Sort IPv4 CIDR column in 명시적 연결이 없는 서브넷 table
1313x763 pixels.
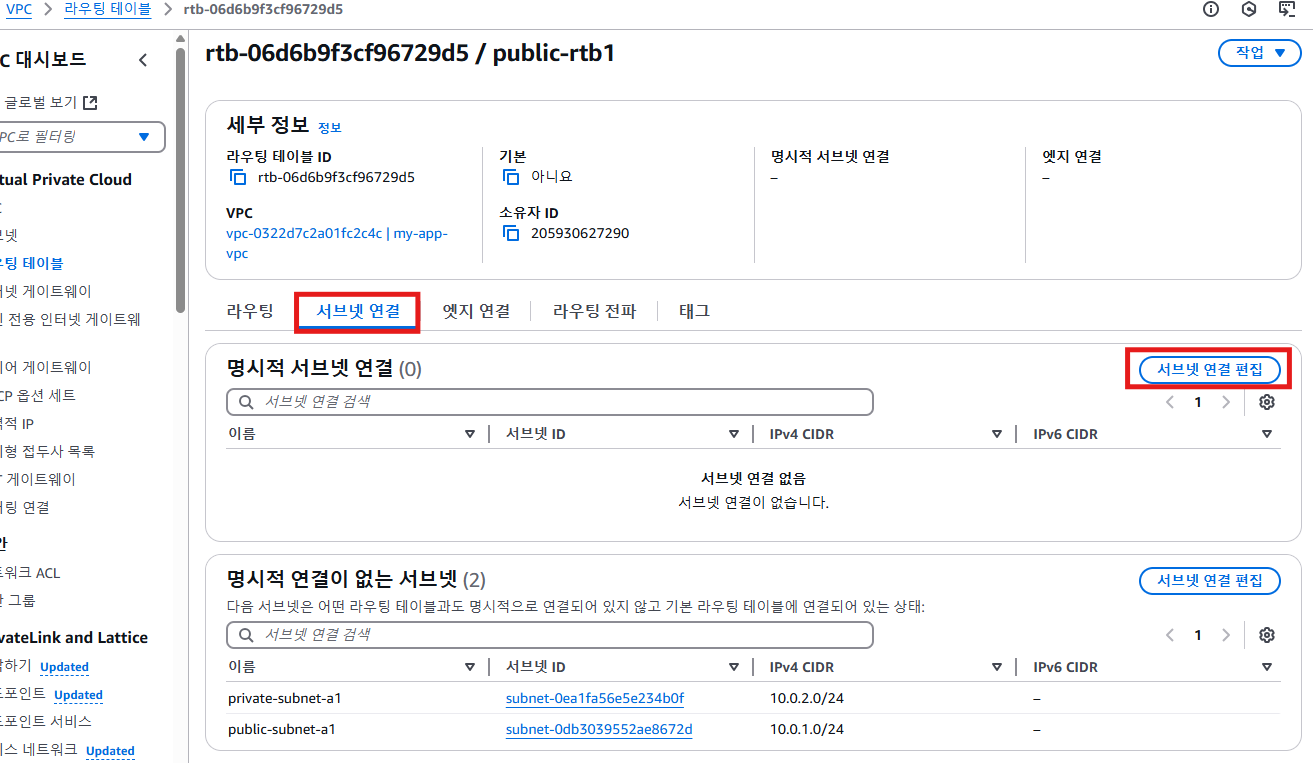point(997,667)
